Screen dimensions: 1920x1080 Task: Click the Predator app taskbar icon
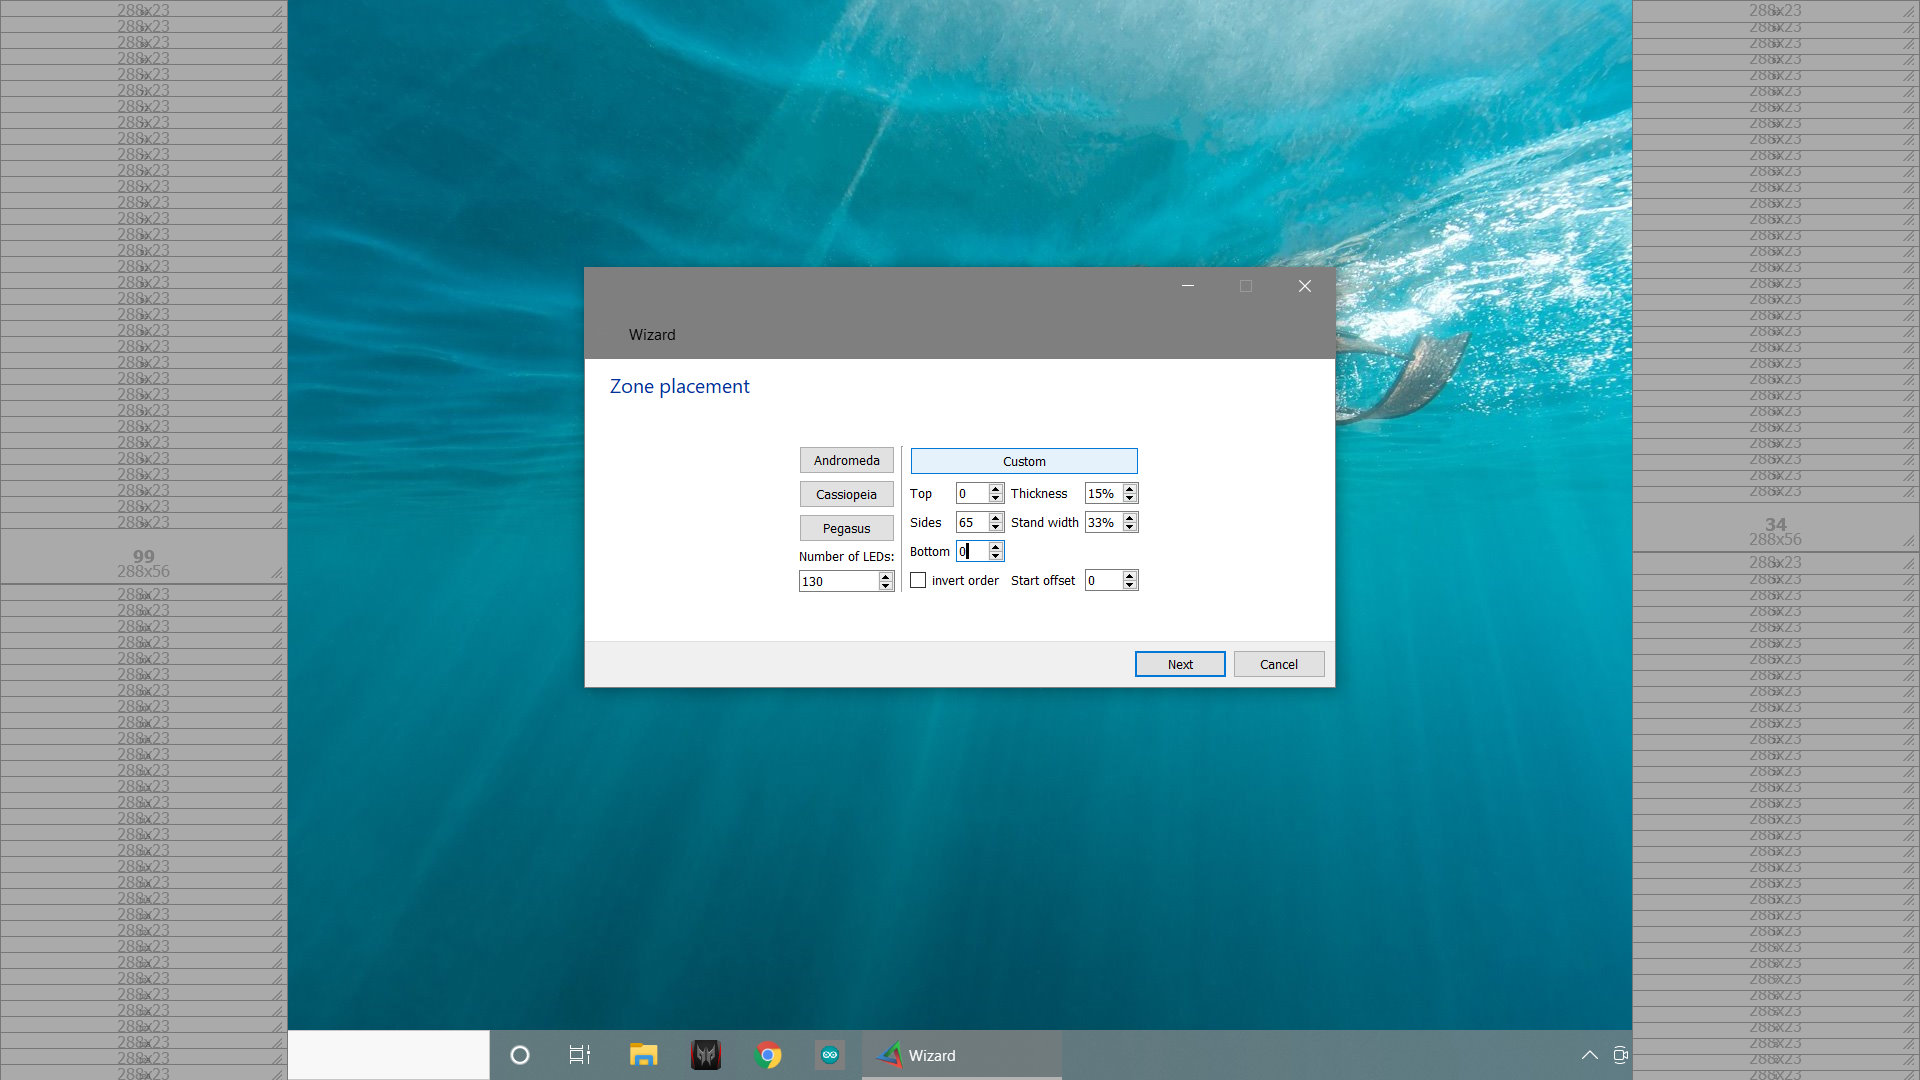point(706,1055)
